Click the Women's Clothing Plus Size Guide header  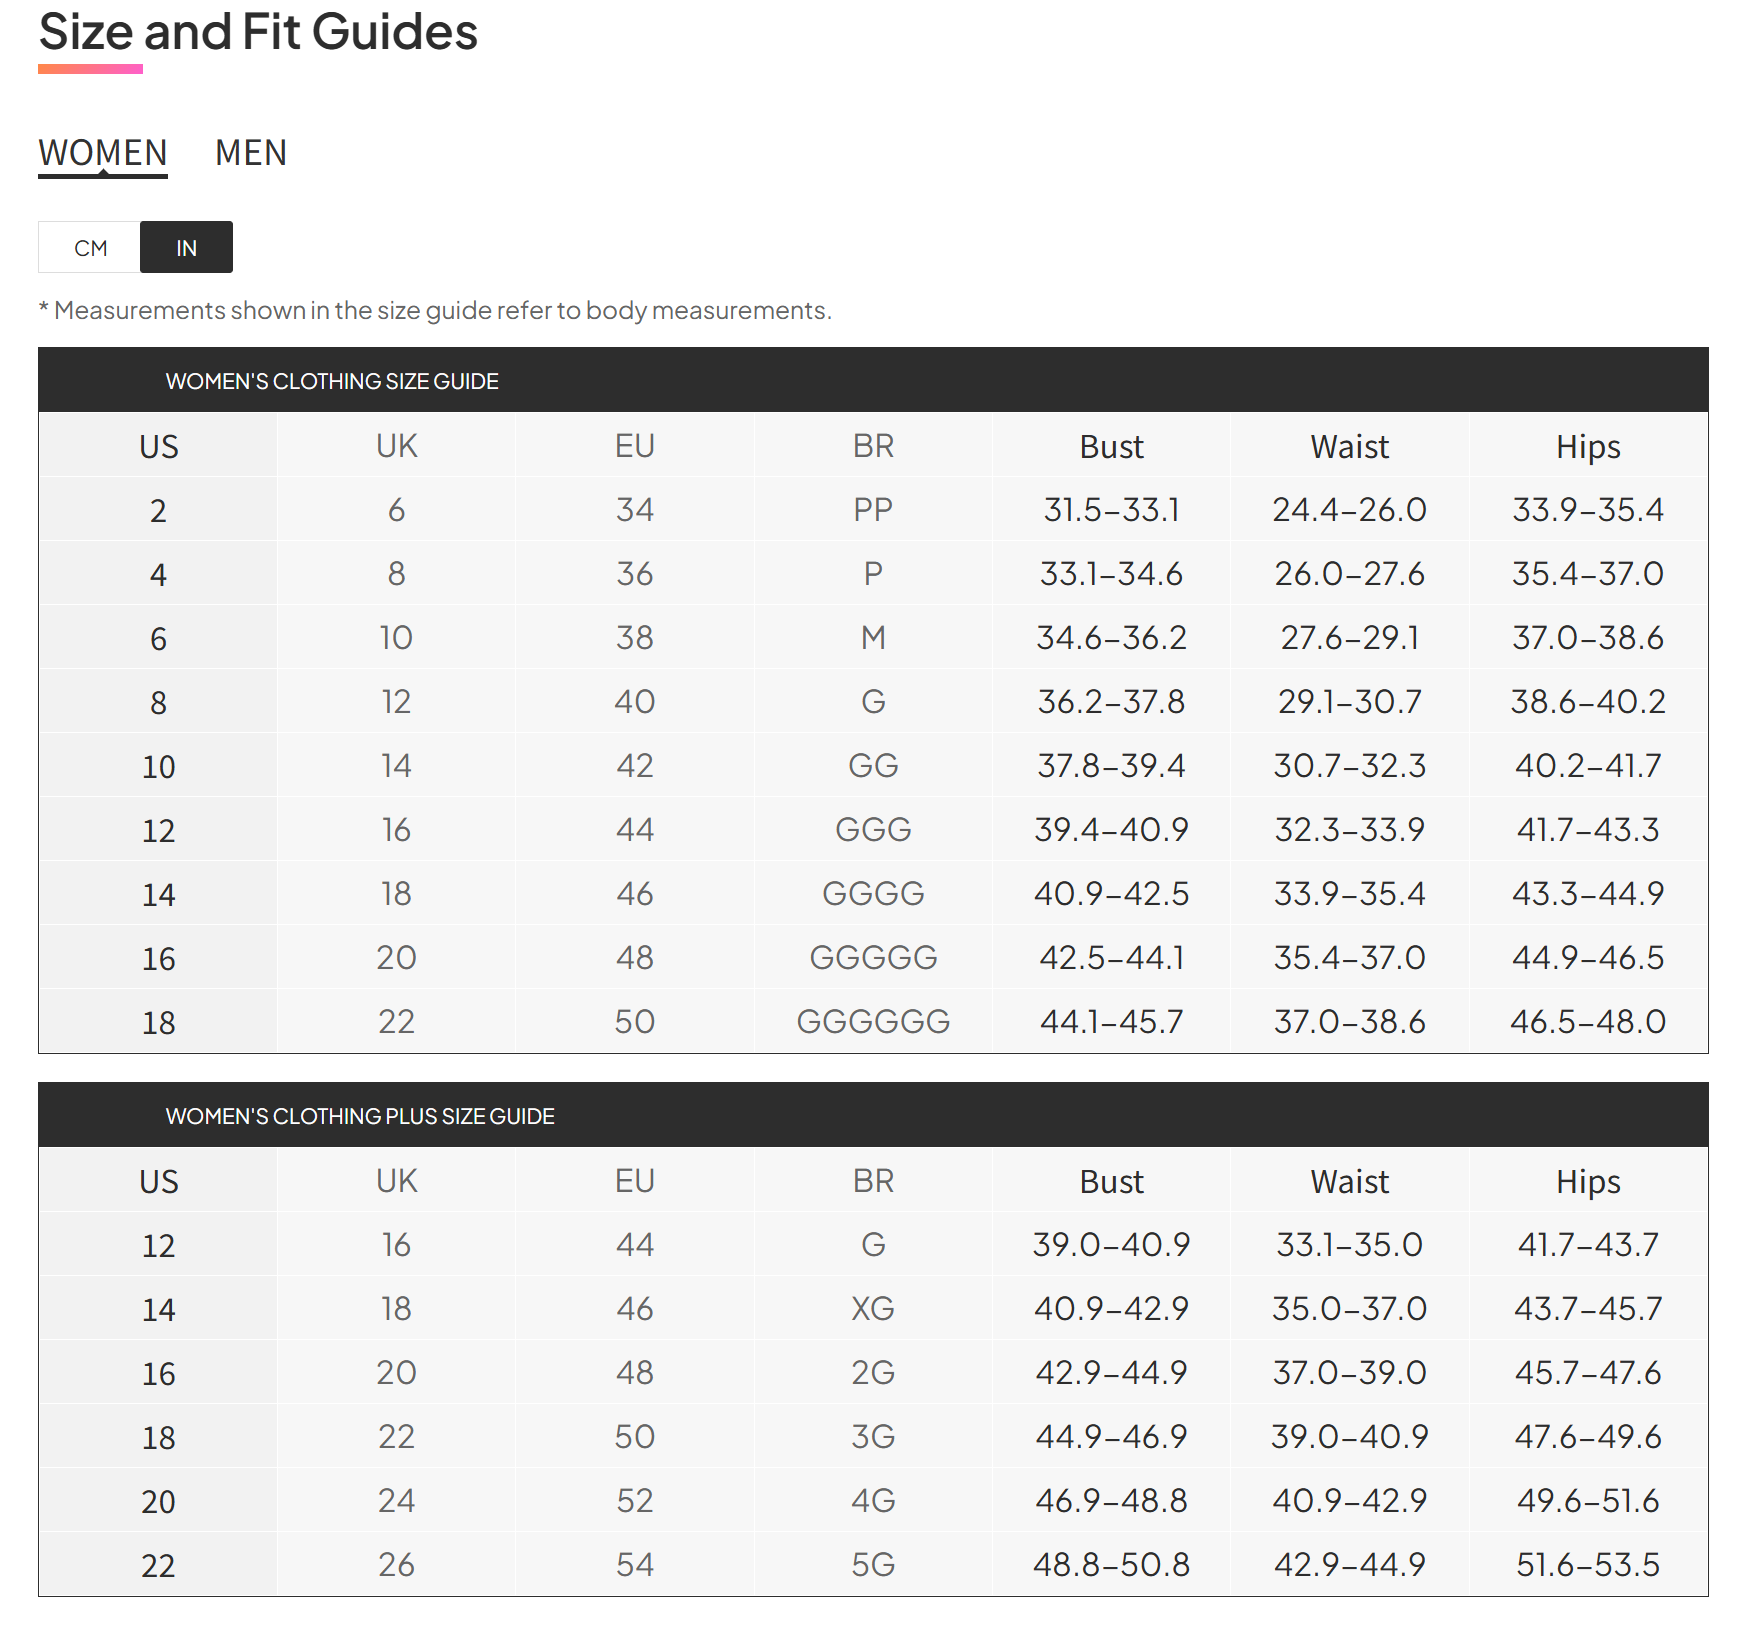coord(360,1116)
